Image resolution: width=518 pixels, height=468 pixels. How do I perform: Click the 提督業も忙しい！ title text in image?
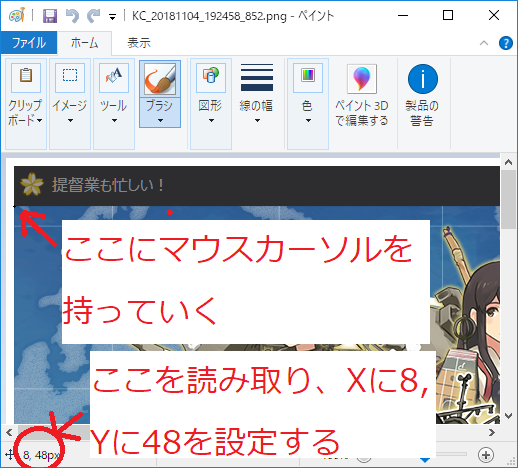click(108, 185)
